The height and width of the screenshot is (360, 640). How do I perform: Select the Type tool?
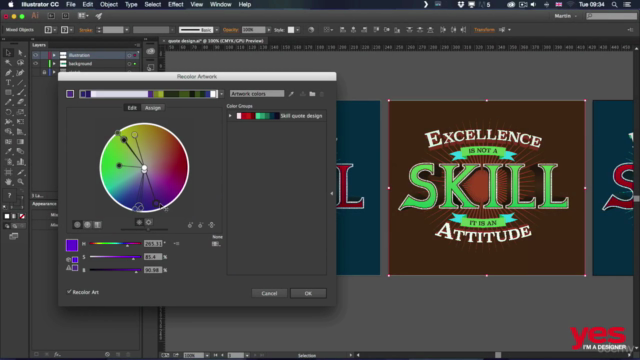(8, 82)
